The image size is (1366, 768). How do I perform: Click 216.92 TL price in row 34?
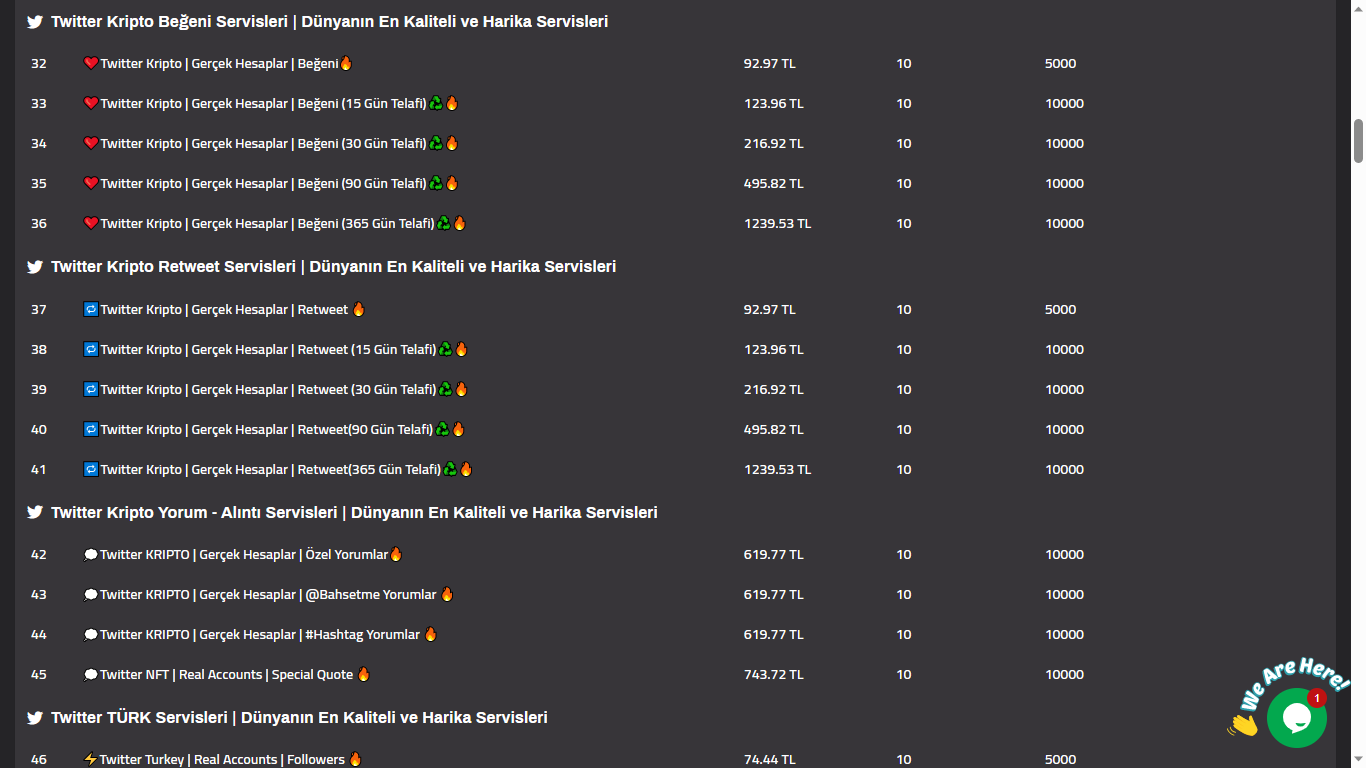coord(773,143)
